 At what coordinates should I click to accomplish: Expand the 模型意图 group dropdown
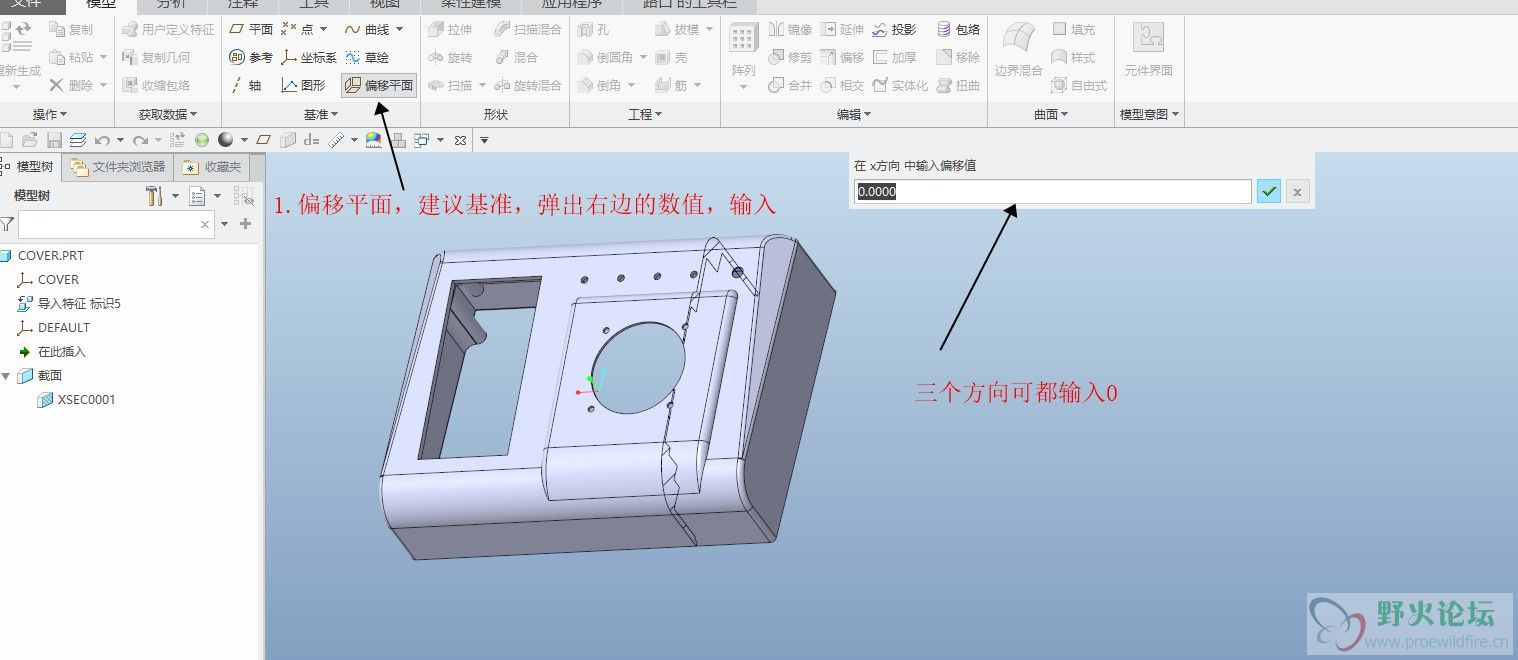pyautogui.click(x=1149, y=115)
